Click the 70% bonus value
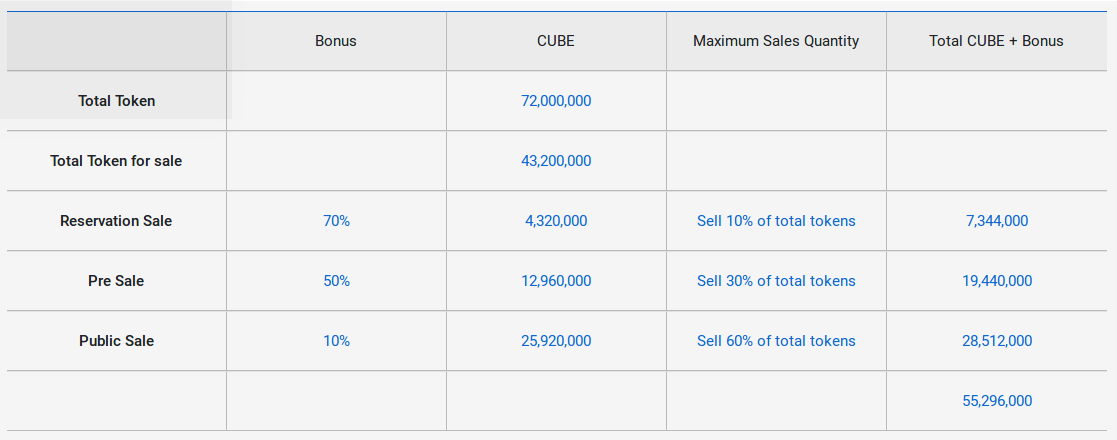This screenshot has width=1117, height=440. (x=336, y=221)
